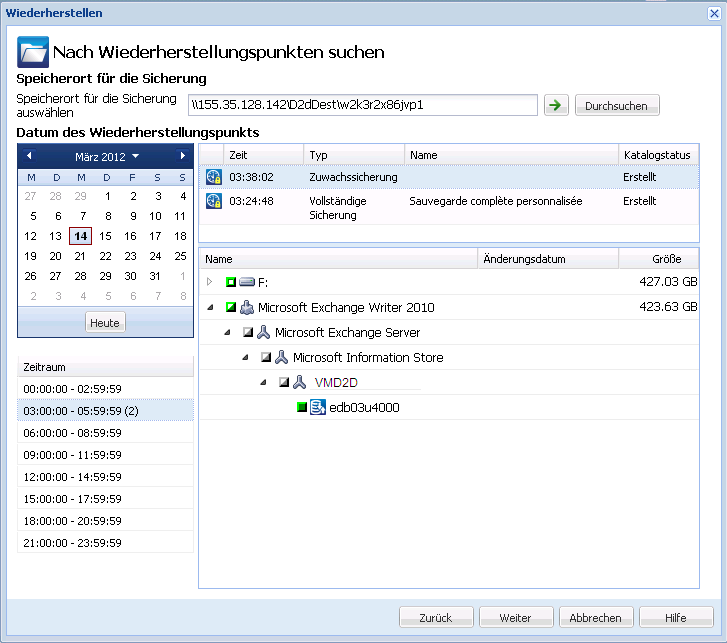The width and height of the screenshot is (727, 643).
Task: Sort by the Katalogstatus column header
Action: click(x=656, y=155)
